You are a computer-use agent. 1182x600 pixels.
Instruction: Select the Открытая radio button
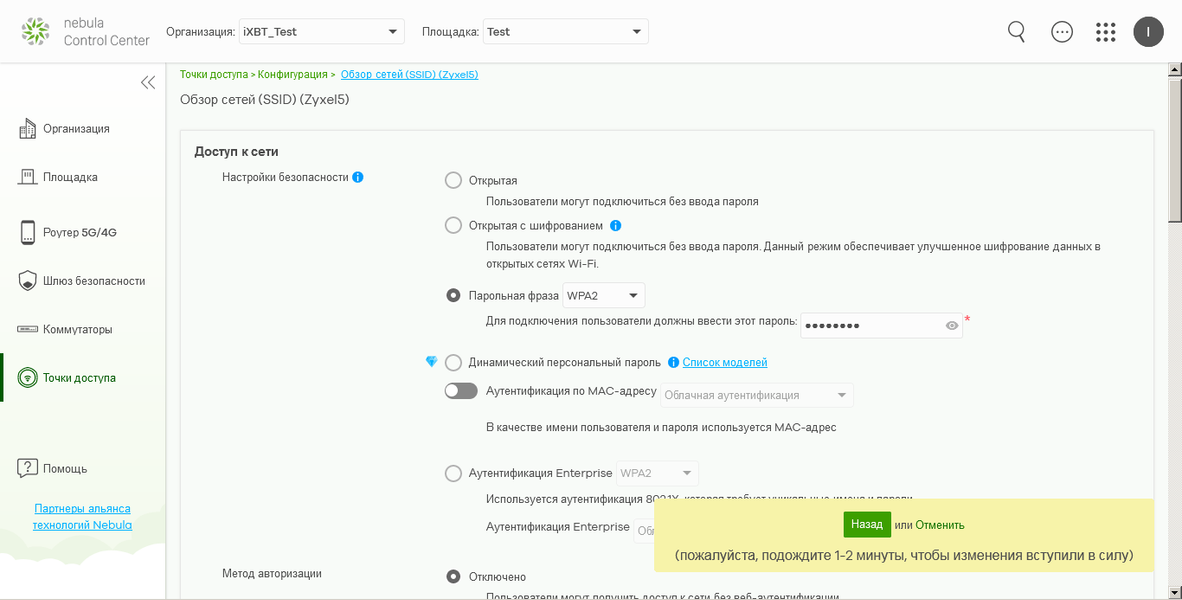click(453, 181)
